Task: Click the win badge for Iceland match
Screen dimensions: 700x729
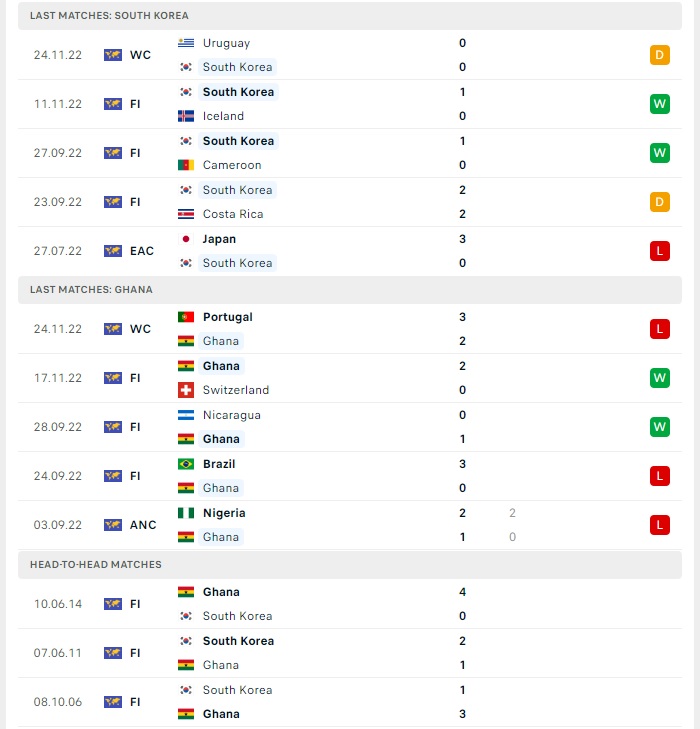Action: click(660, 104)
